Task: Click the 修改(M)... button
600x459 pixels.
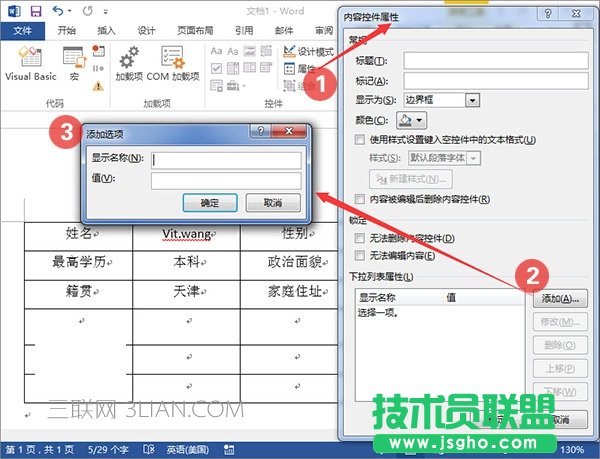Action: [560, 322]
